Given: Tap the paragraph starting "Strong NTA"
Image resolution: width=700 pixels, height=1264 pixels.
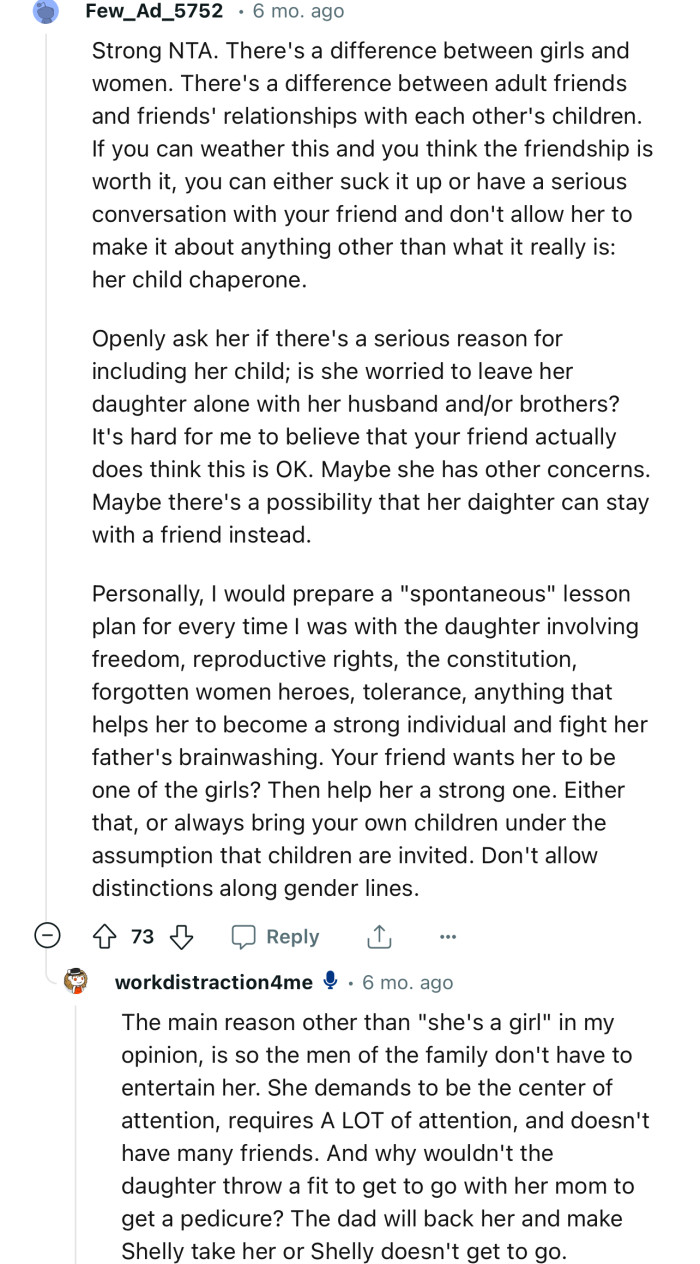Looking at the screenshot, I should [x=370, y=164].
